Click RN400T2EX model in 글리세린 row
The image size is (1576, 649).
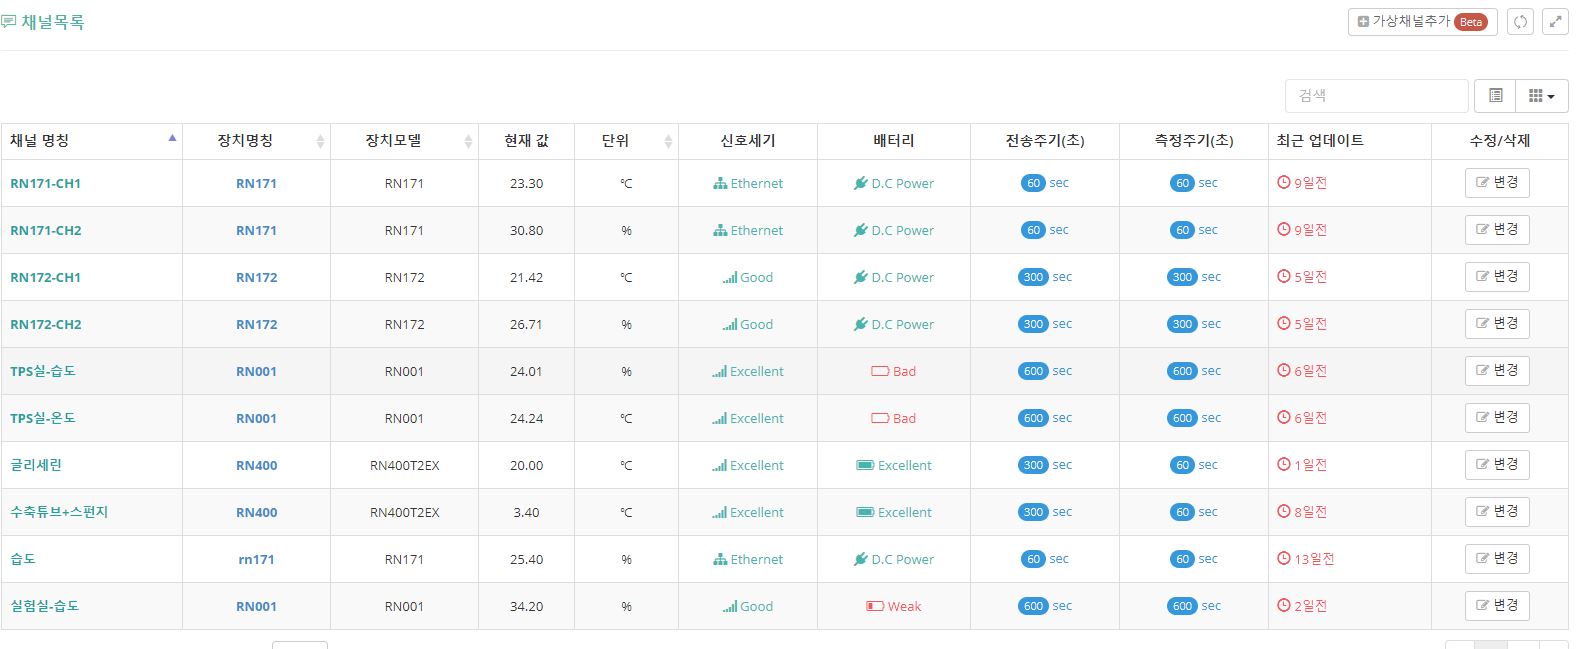(x=404, y=465)
